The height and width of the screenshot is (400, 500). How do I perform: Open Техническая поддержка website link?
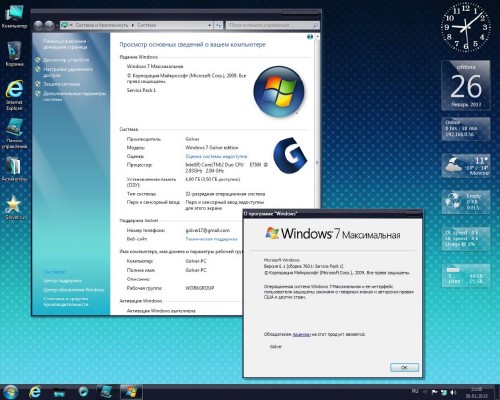click(211, 239)
